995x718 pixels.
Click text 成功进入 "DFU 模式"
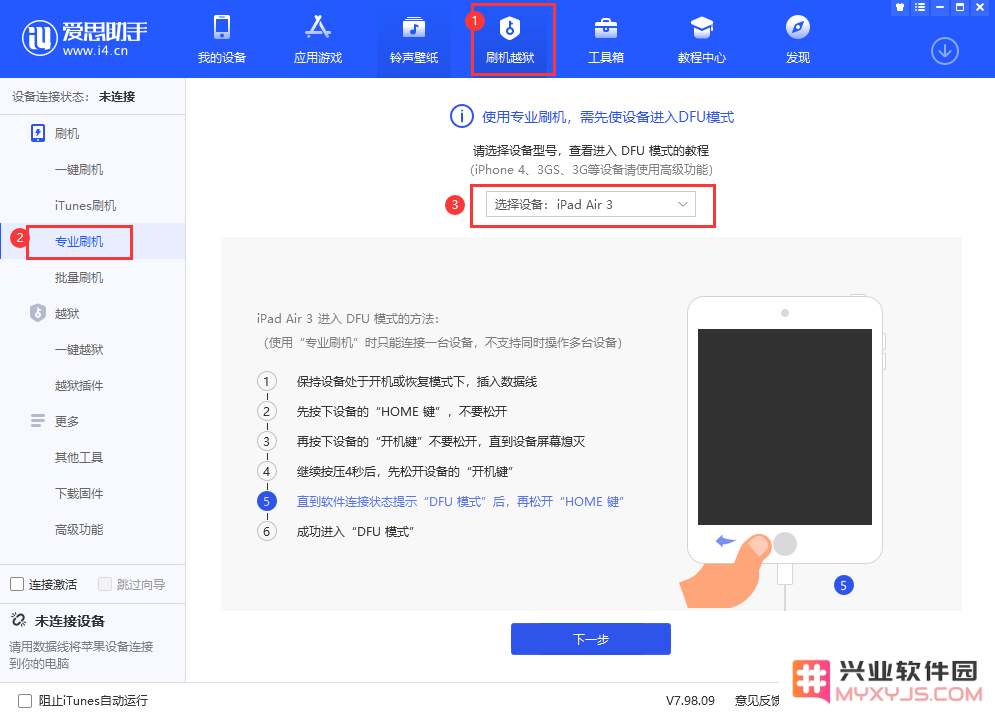[x=355, y=531]
